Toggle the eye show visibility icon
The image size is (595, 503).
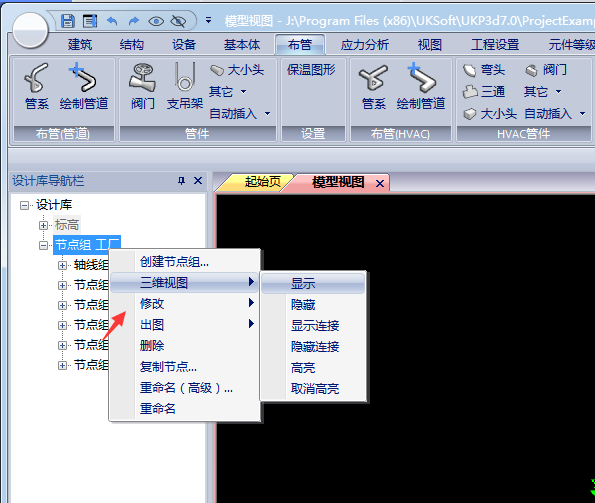point(156,21)
